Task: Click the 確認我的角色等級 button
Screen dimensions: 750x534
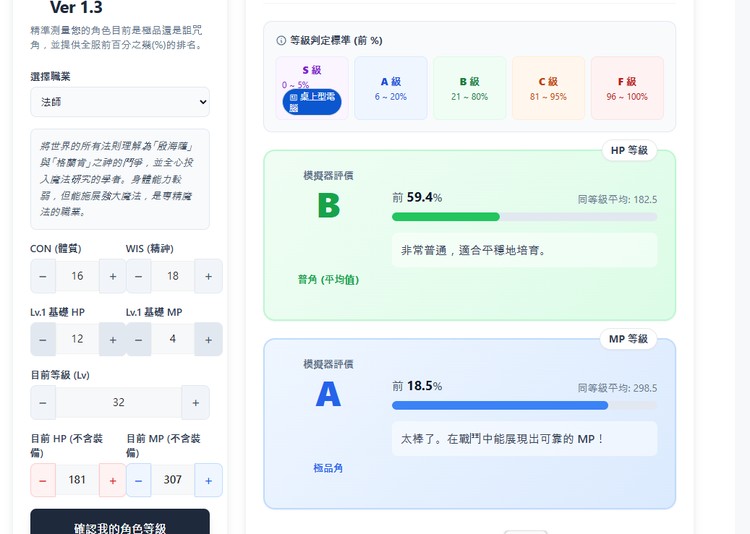Action: pos(120,523)
